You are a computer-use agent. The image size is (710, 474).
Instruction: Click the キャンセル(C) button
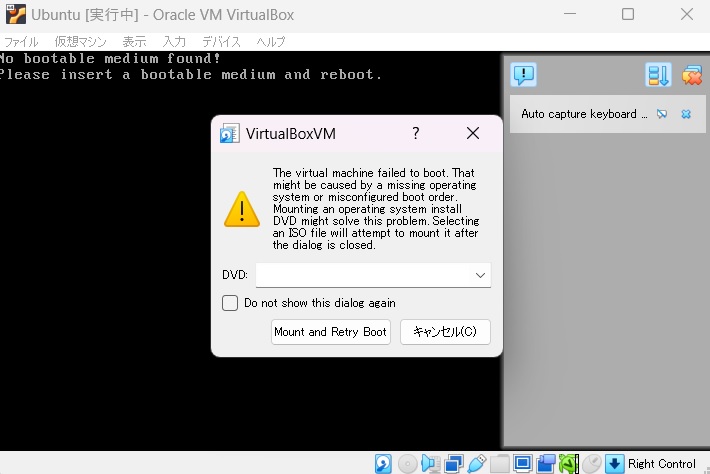point(445,332)
